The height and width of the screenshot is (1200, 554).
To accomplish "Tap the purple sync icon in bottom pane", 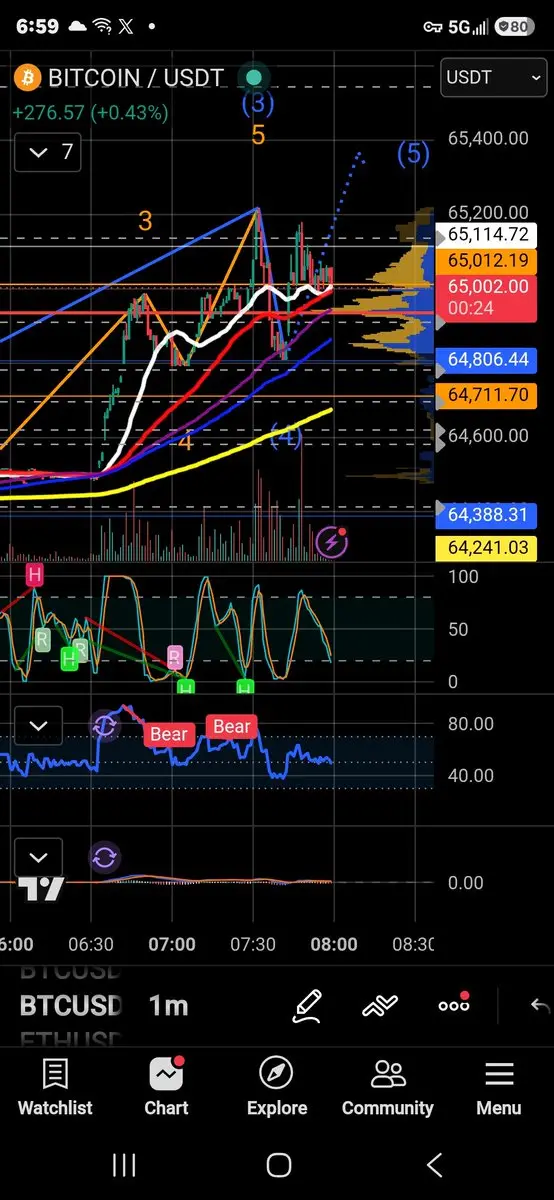I will click(x=105, y=857).
